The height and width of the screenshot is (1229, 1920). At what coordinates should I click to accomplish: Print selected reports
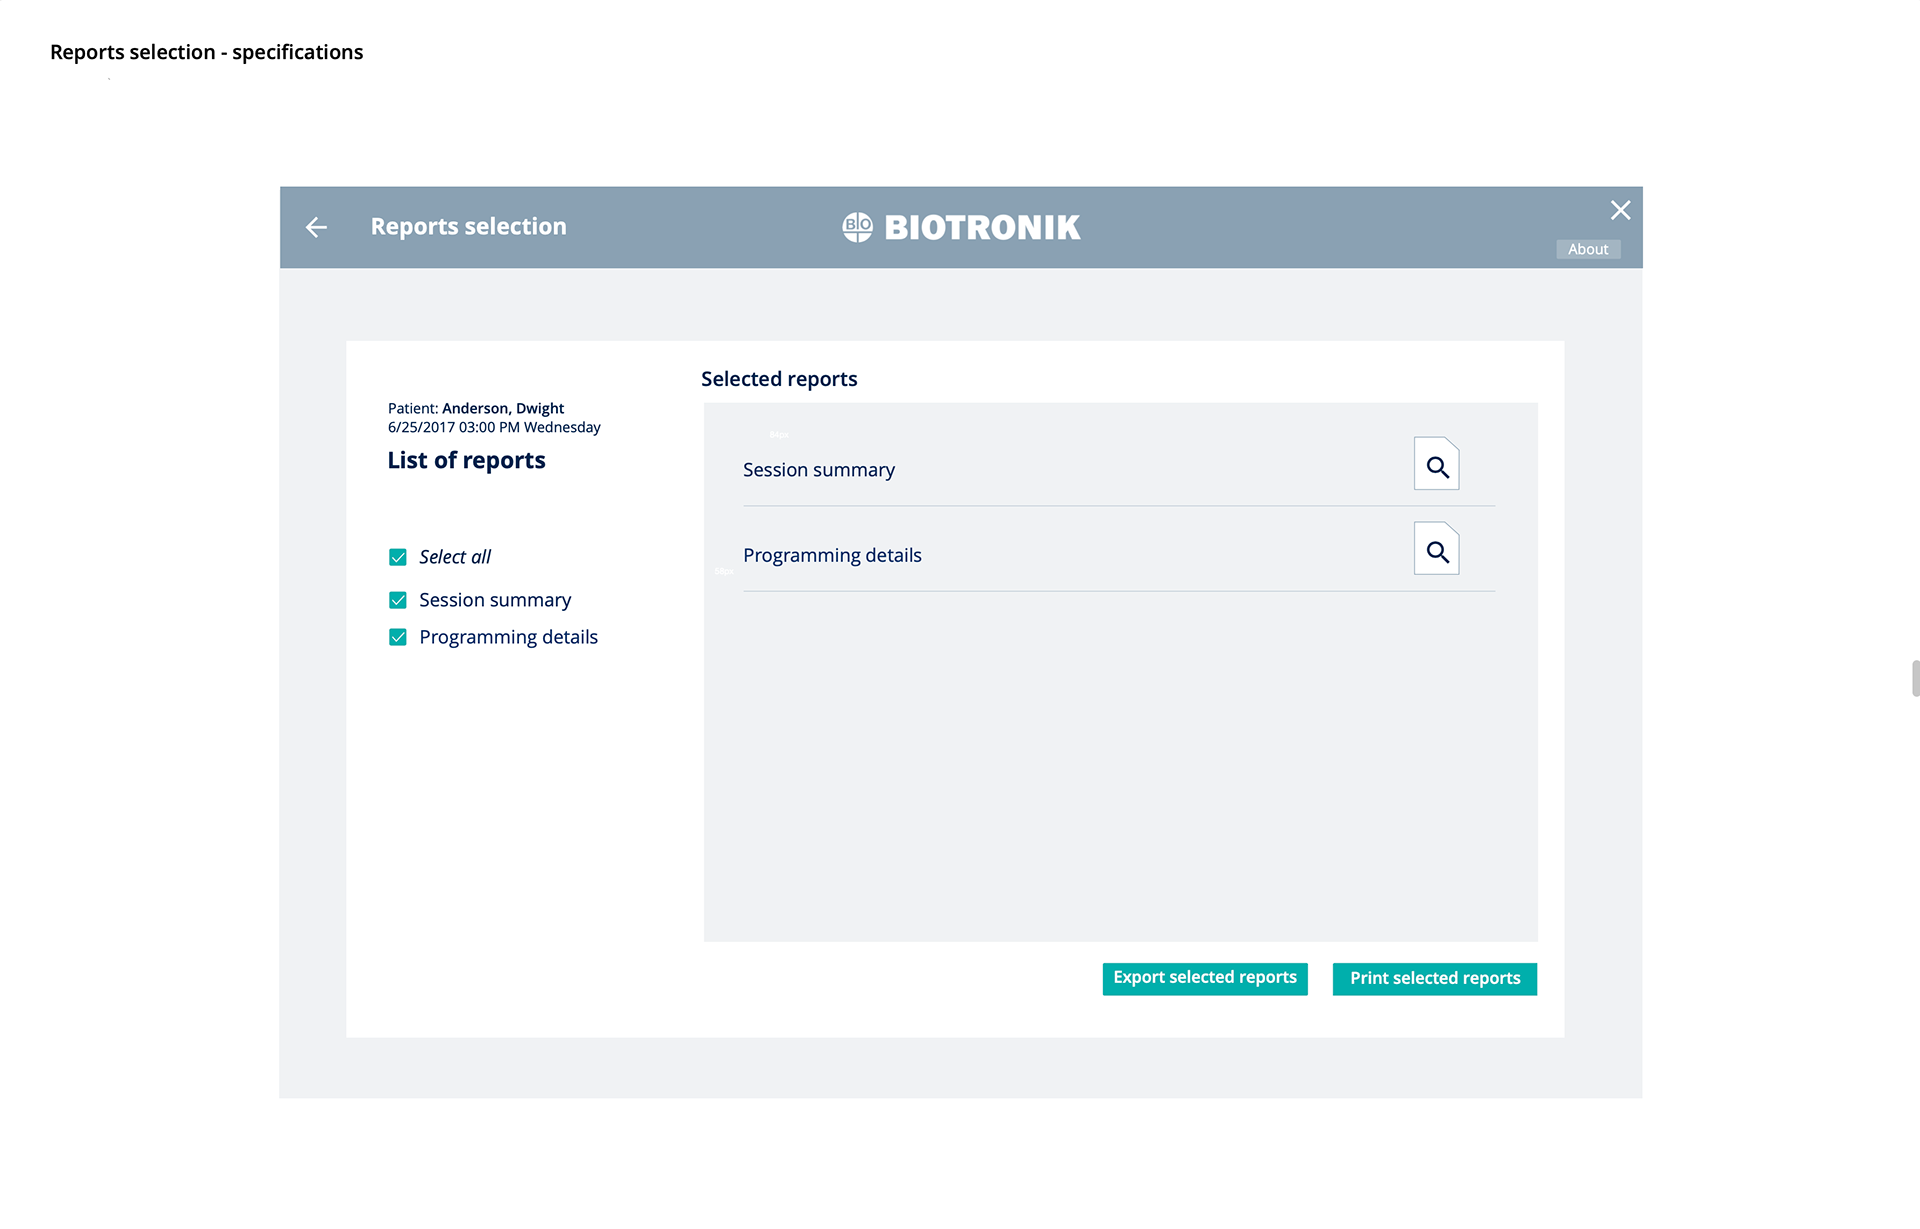pos(1434,978)
